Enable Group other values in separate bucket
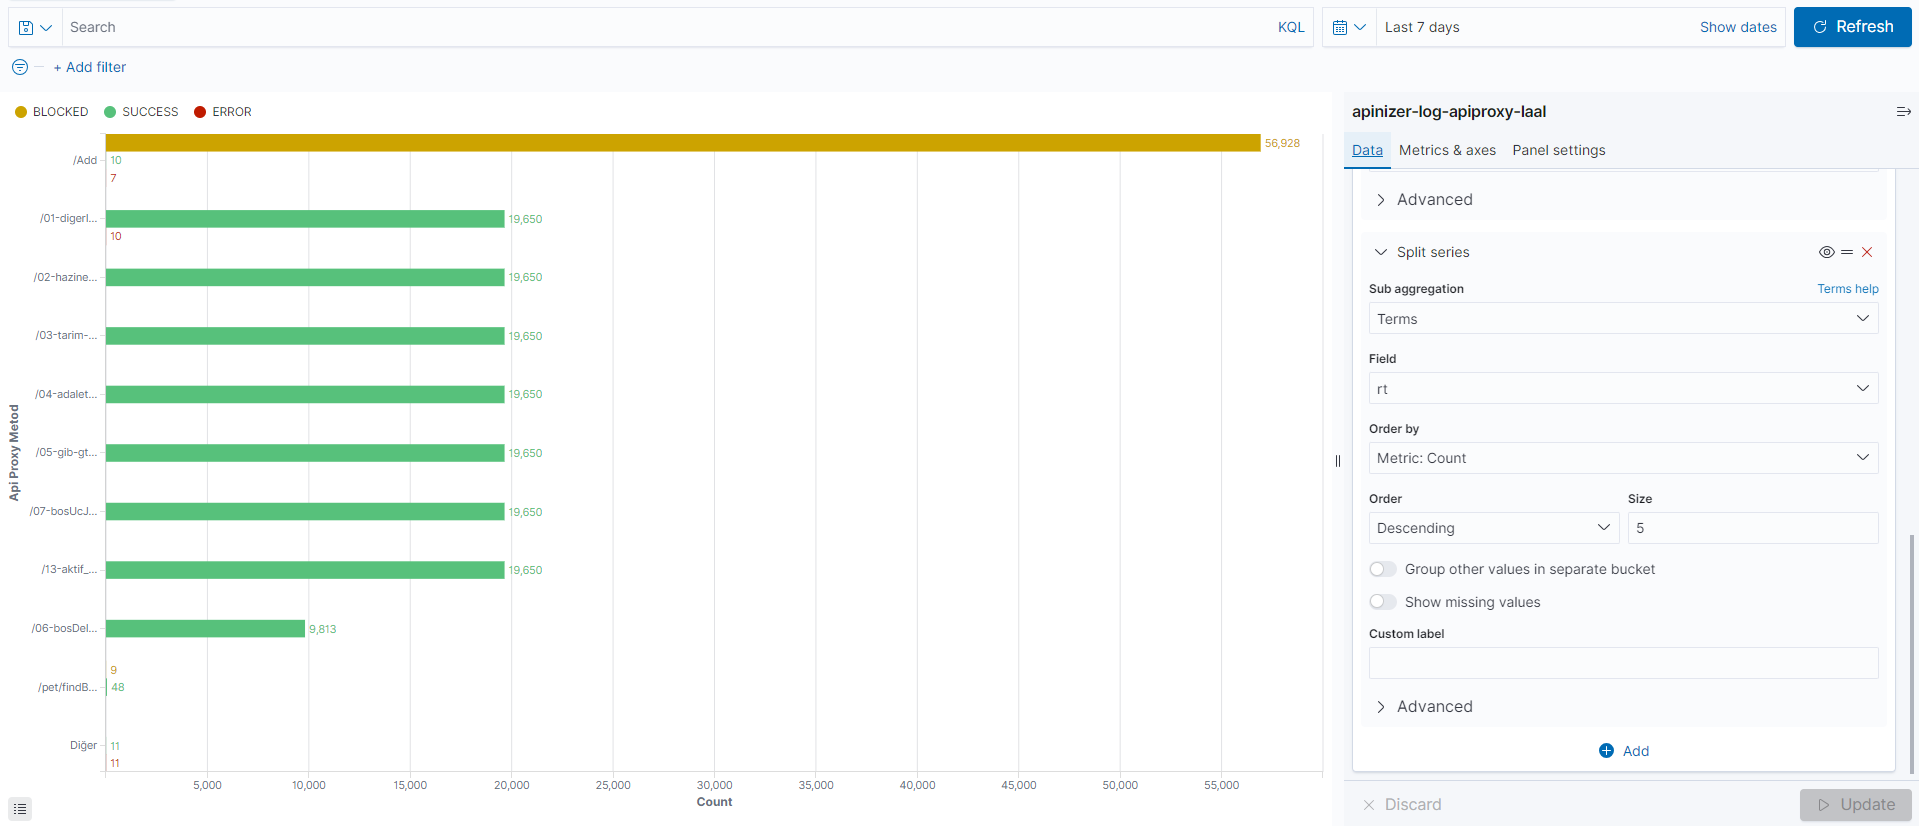Screen dimensions: 1919x826 click(x=1383, y=569)
